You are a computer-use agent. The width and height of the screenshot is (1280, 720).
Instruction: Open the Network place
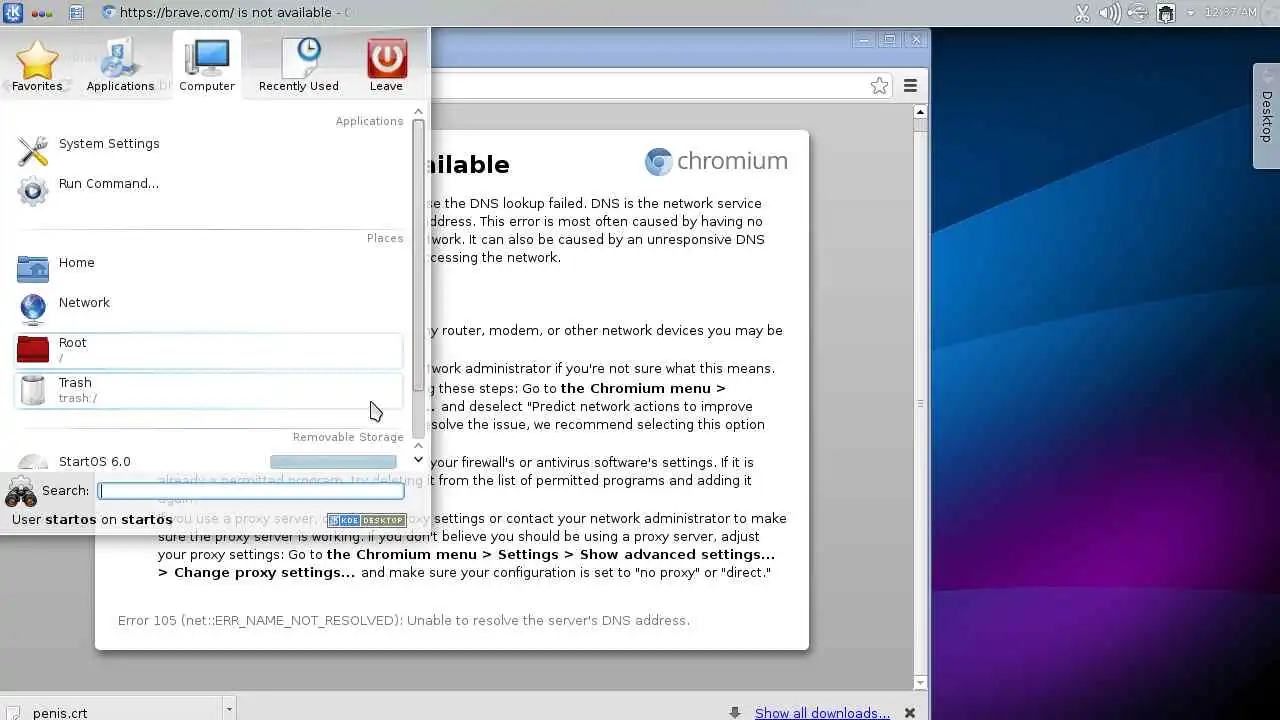pyautogui.click(x=208, y=310)
